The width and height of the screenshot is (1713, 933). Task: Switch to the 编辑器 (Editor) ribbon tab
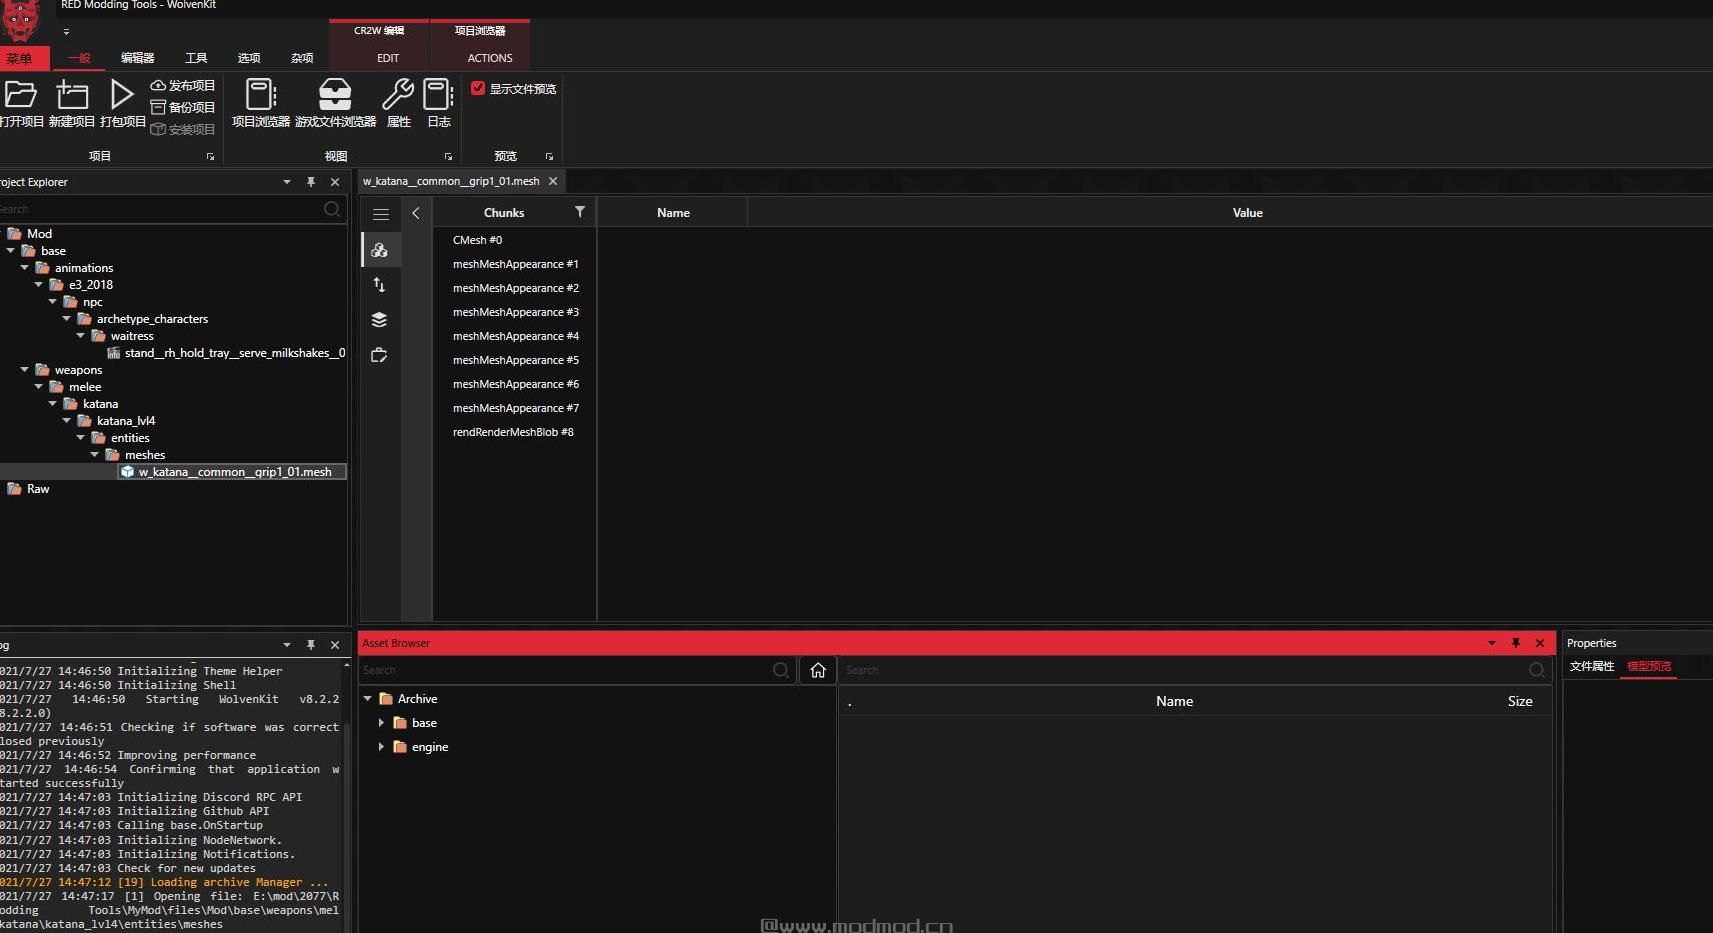coord(137,58)
